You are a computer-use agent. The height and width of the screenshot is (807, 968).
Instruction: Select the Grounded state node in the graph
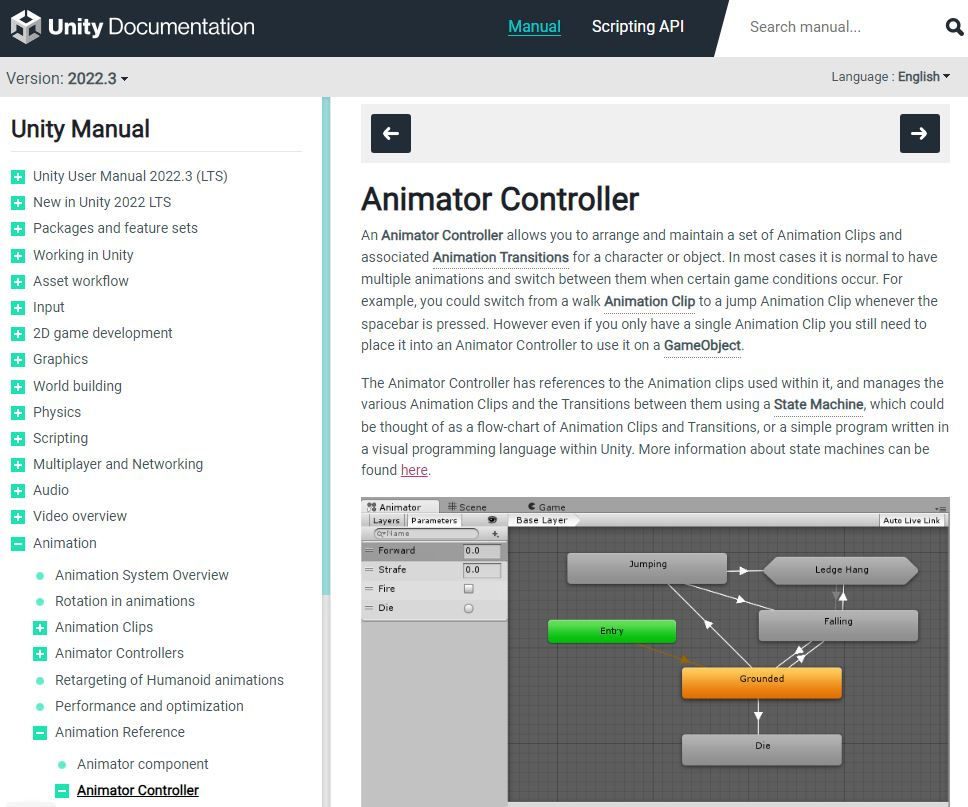(x=761, y=679)
